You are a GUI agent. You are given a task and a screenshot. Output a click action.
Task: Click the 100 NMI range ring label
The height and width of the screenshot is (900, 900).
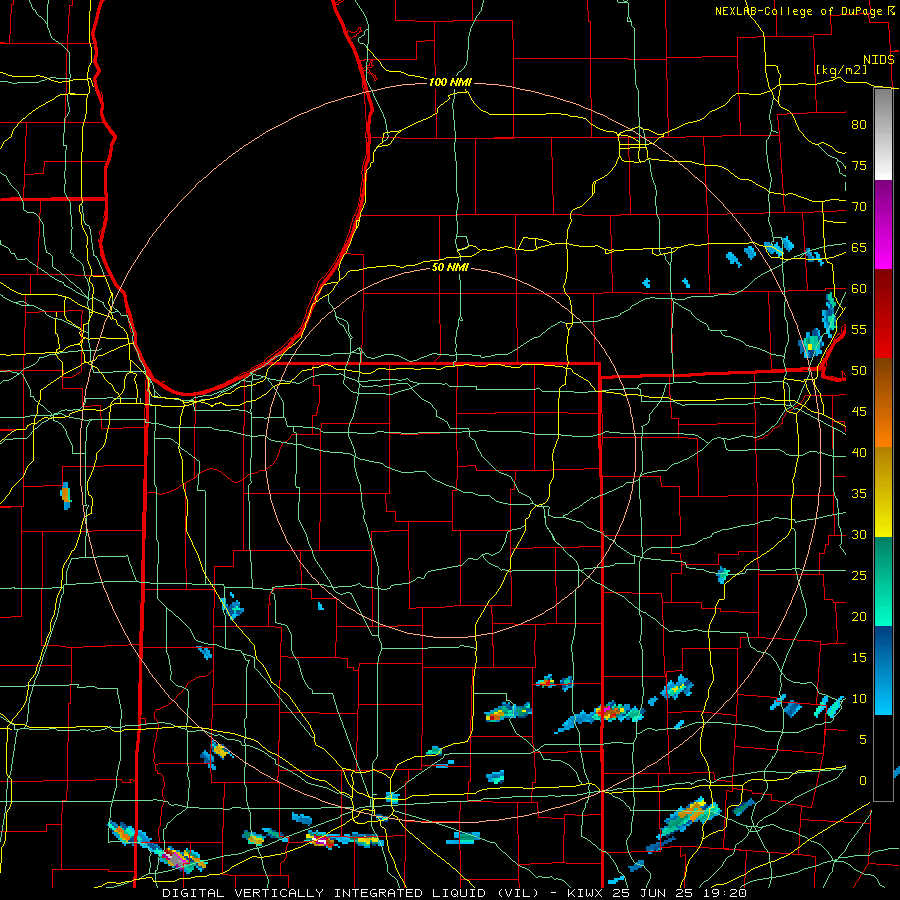[x=450, y=82]
